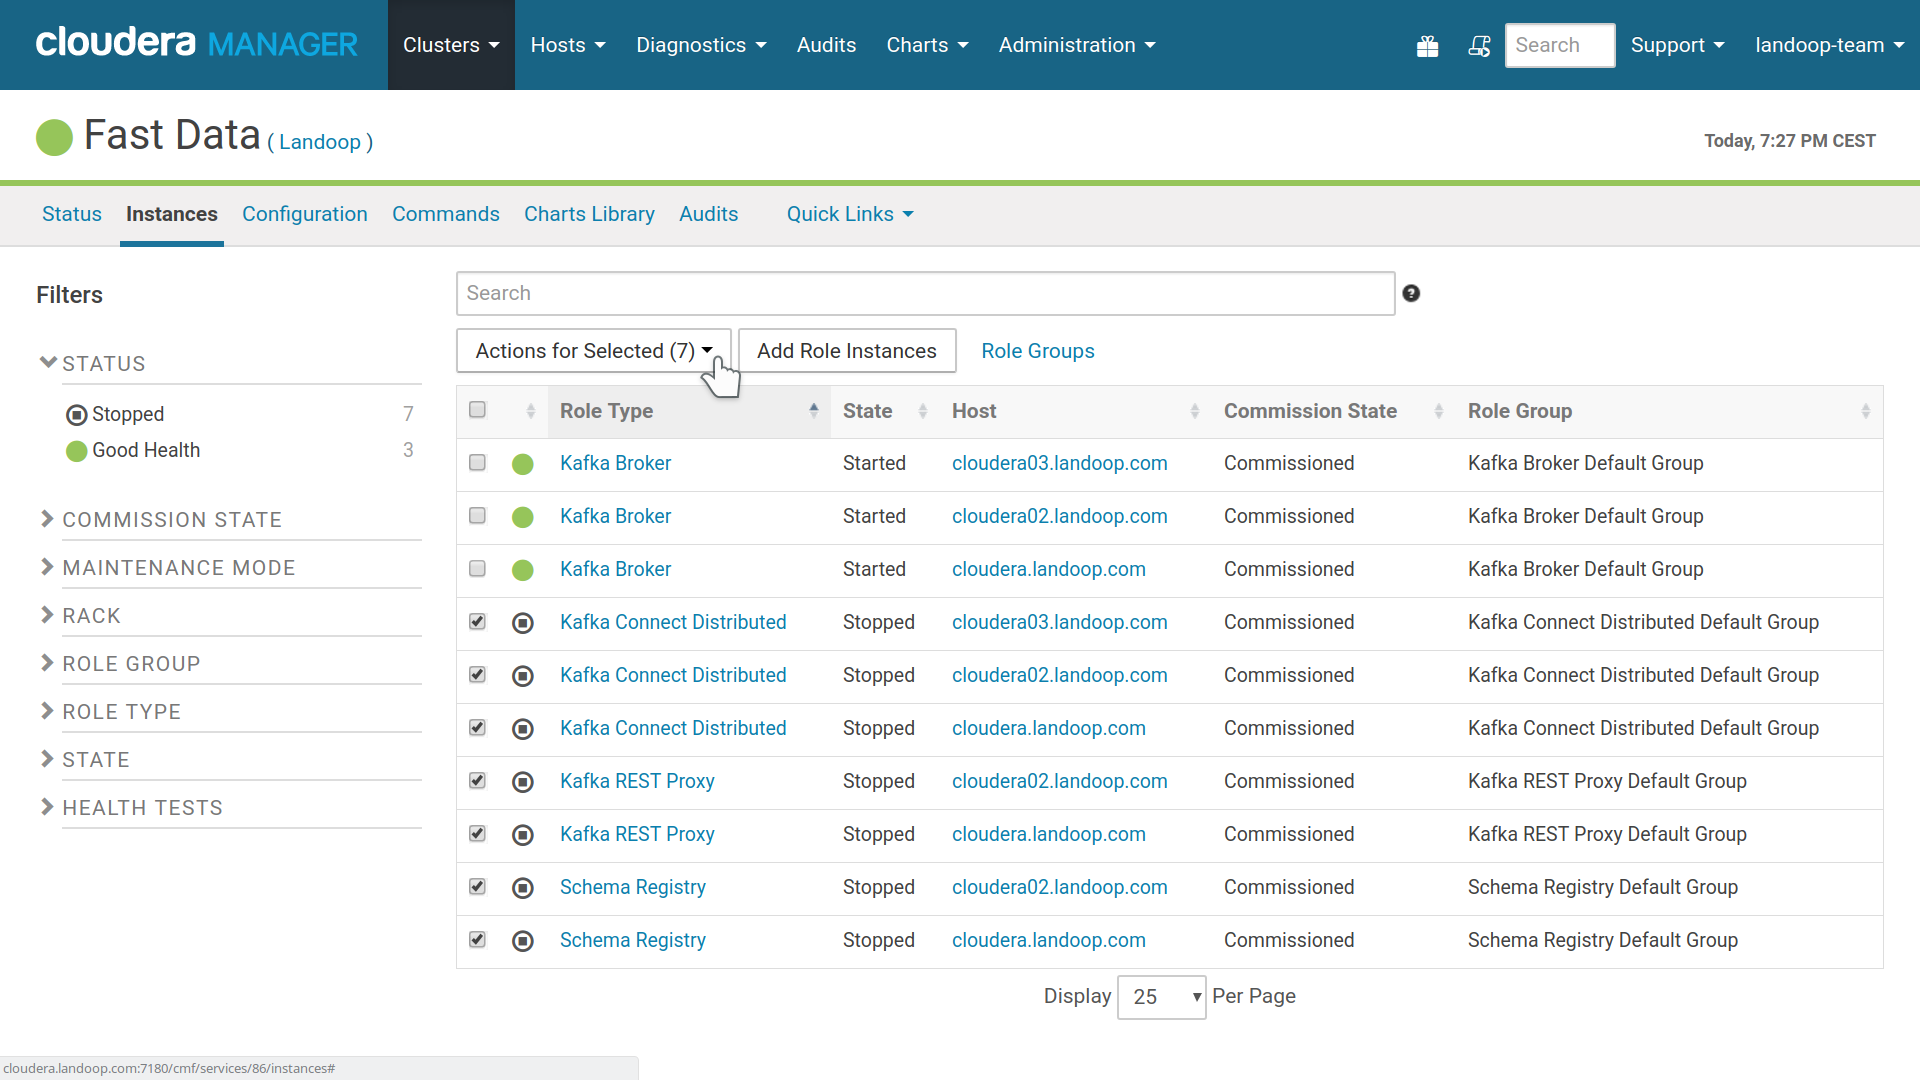
Task: Uncheck Kafka REST Proxy cloudera02 checkbox
Action: [477, 781]
